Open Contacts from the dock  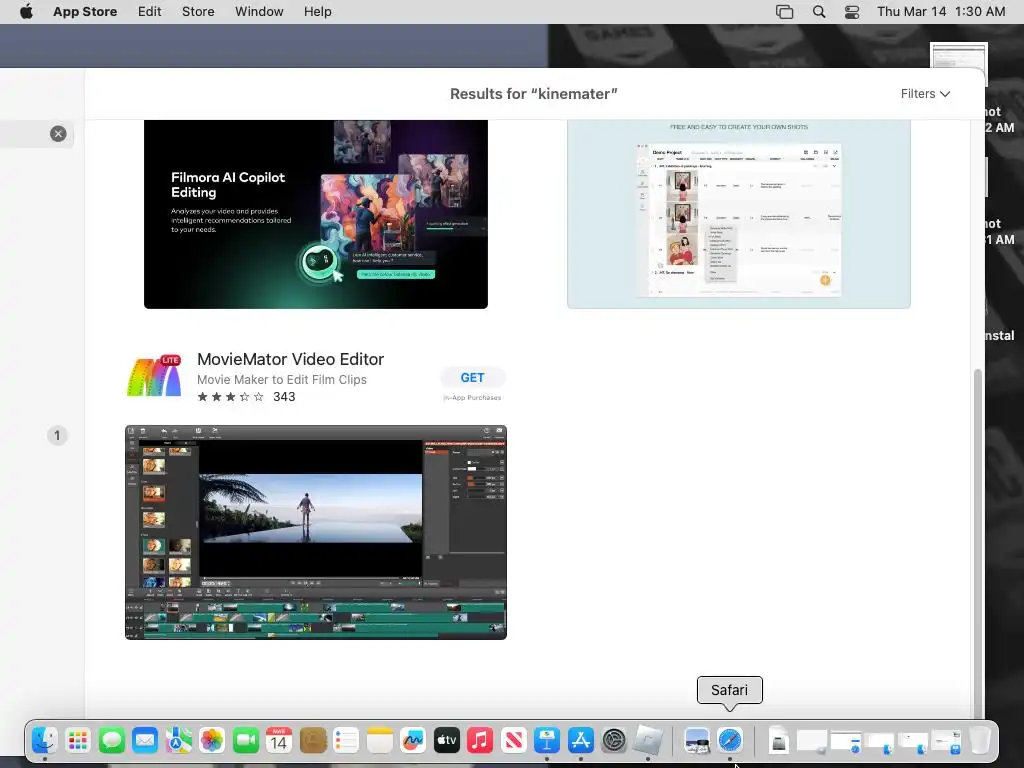pyautogui.click(x=313, y=741)
